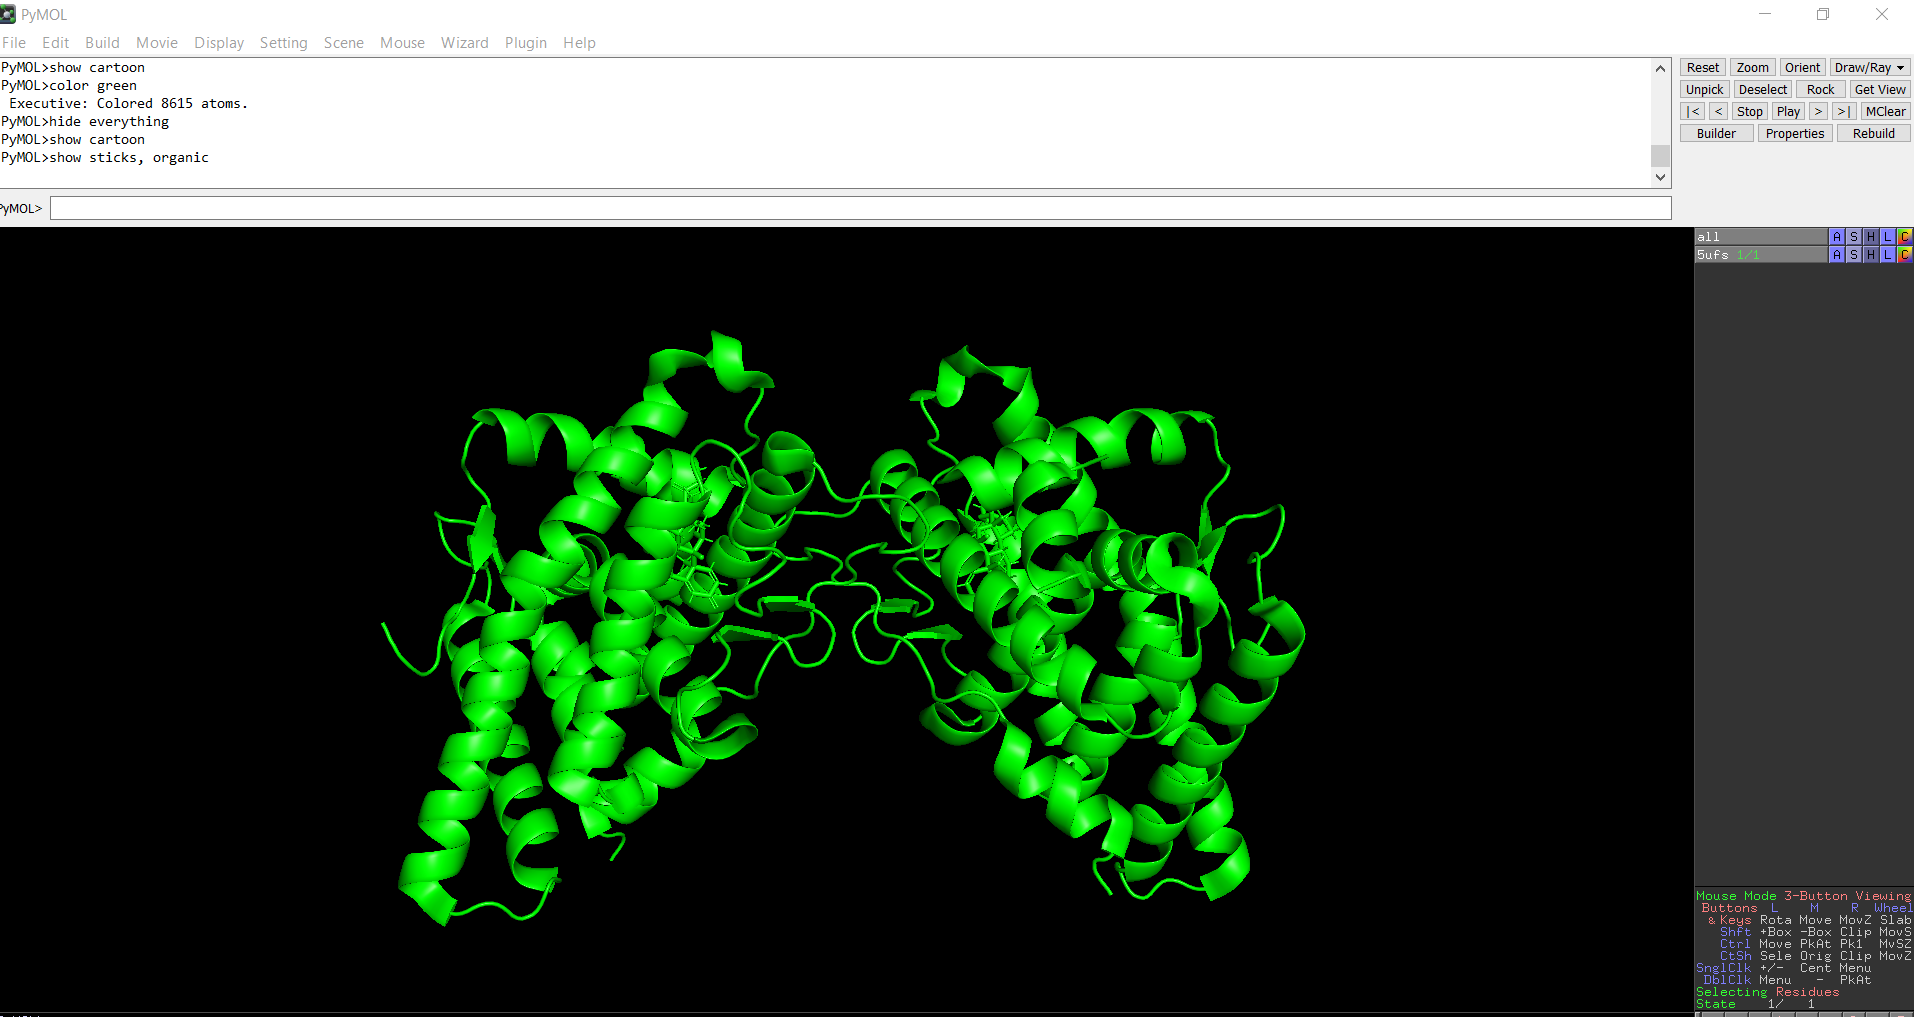Open the Setting menu
The height and width of the screenshot is (1017, 1914).
click(x=284, y=43)
